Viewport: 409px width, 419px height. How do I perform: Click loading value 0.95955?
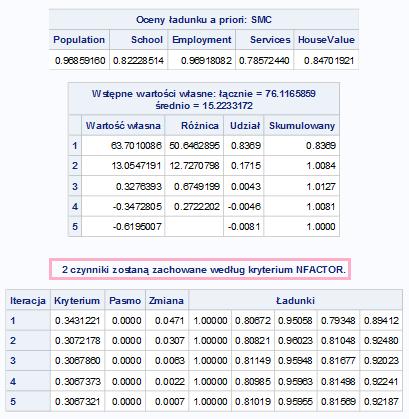point(296,402)
